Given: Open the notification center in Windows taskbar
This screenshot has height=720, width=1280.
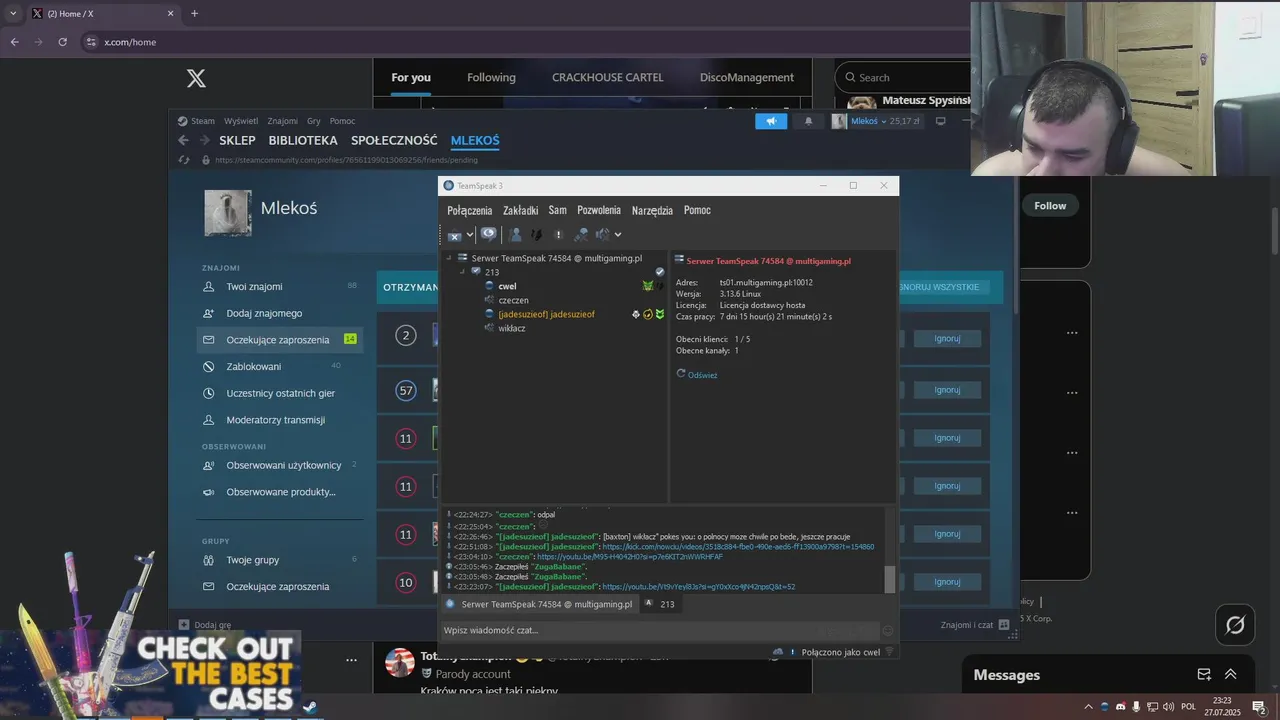Looking at the screenshot, I should (1260, 707).
